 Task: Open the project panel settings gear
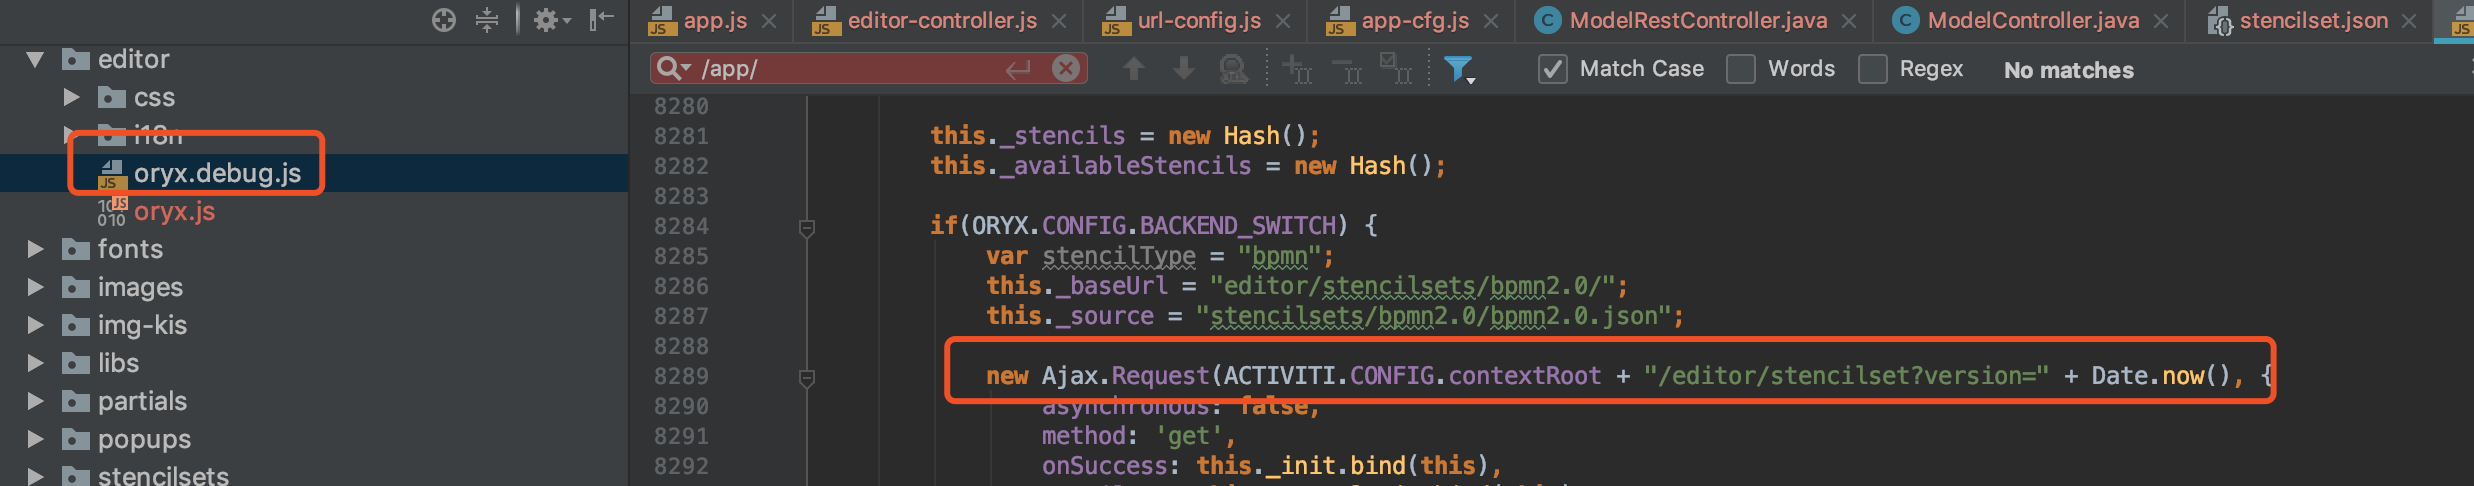click(x=551, y=20)
